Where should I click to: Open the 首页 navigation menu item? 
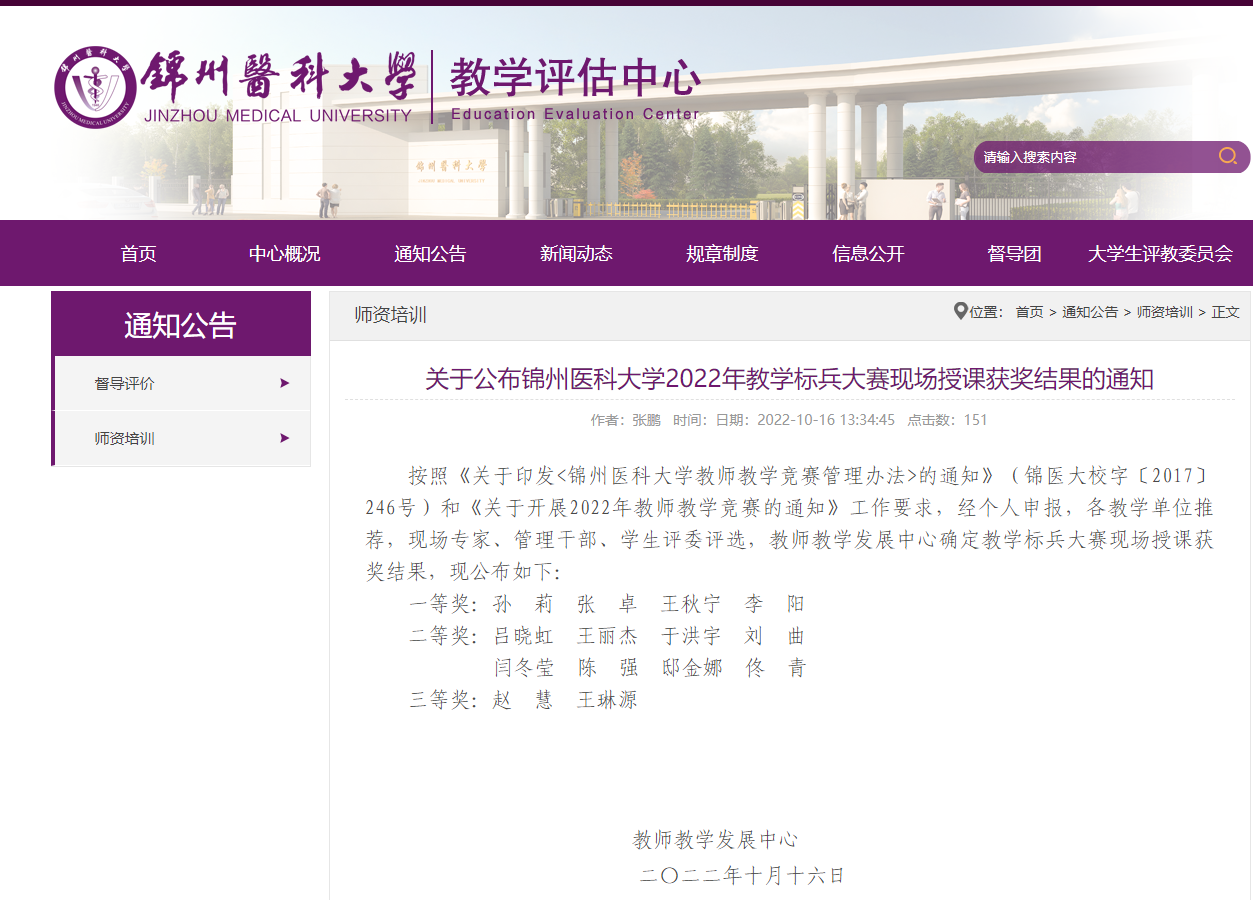click(138, 254)
